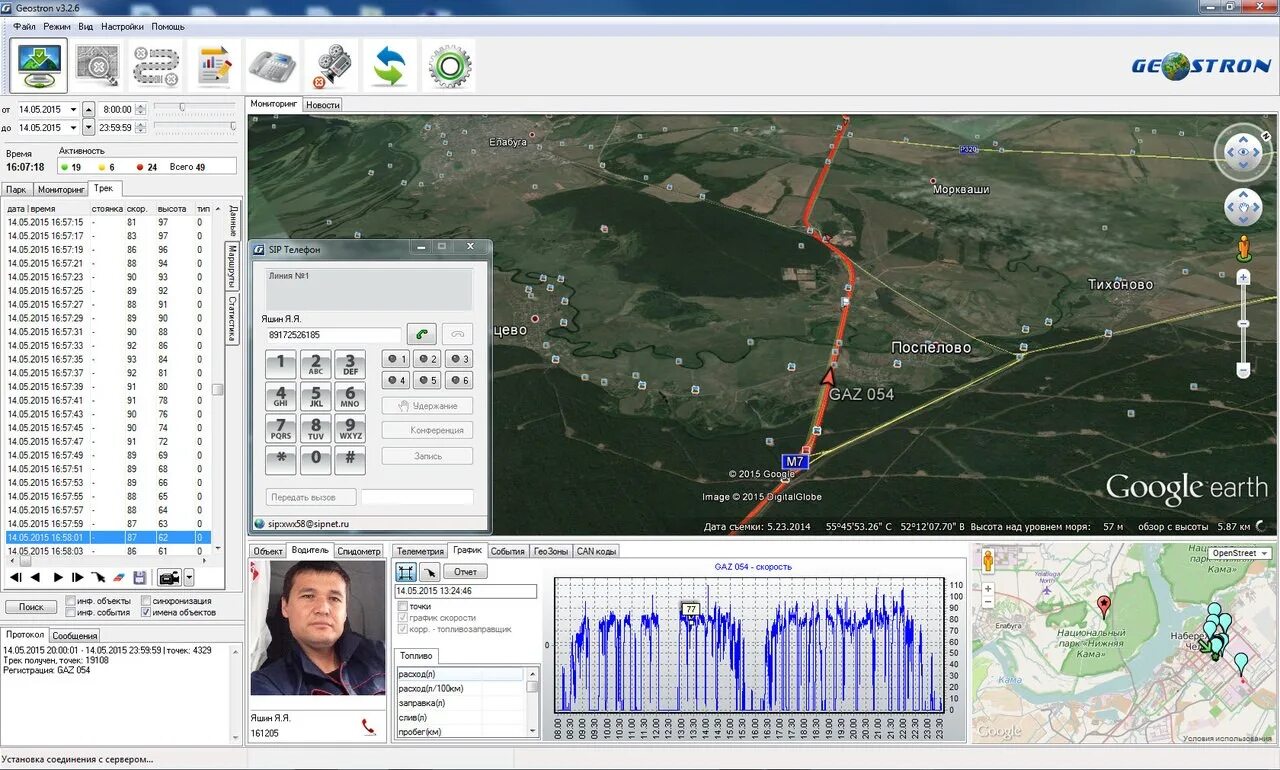Viewport: 1280px width, 770px height.
Task: Open the SIP telephone toolbar icon
Action: pos(272,66)
